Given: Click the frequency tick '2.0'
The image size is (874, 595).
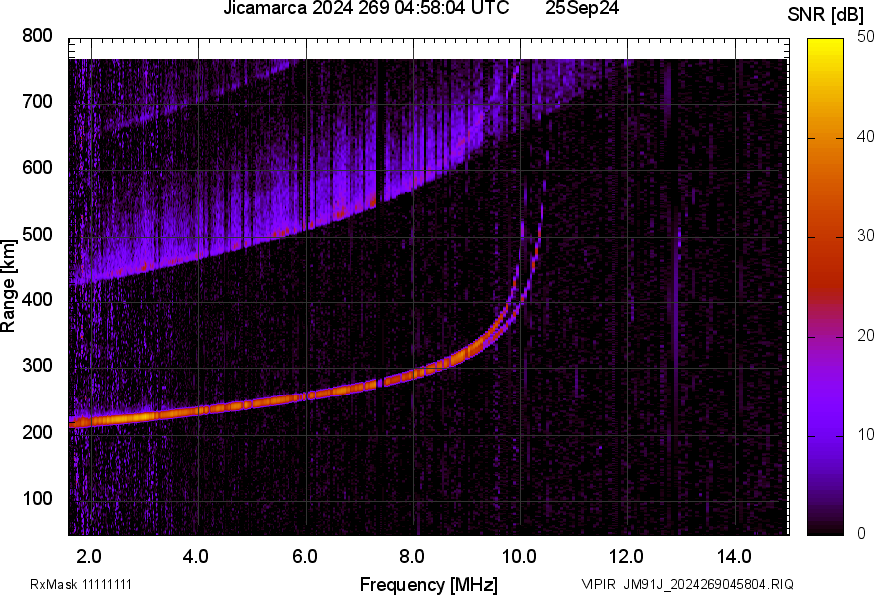Looking at the screenshot, I should (x=89, y=557).
